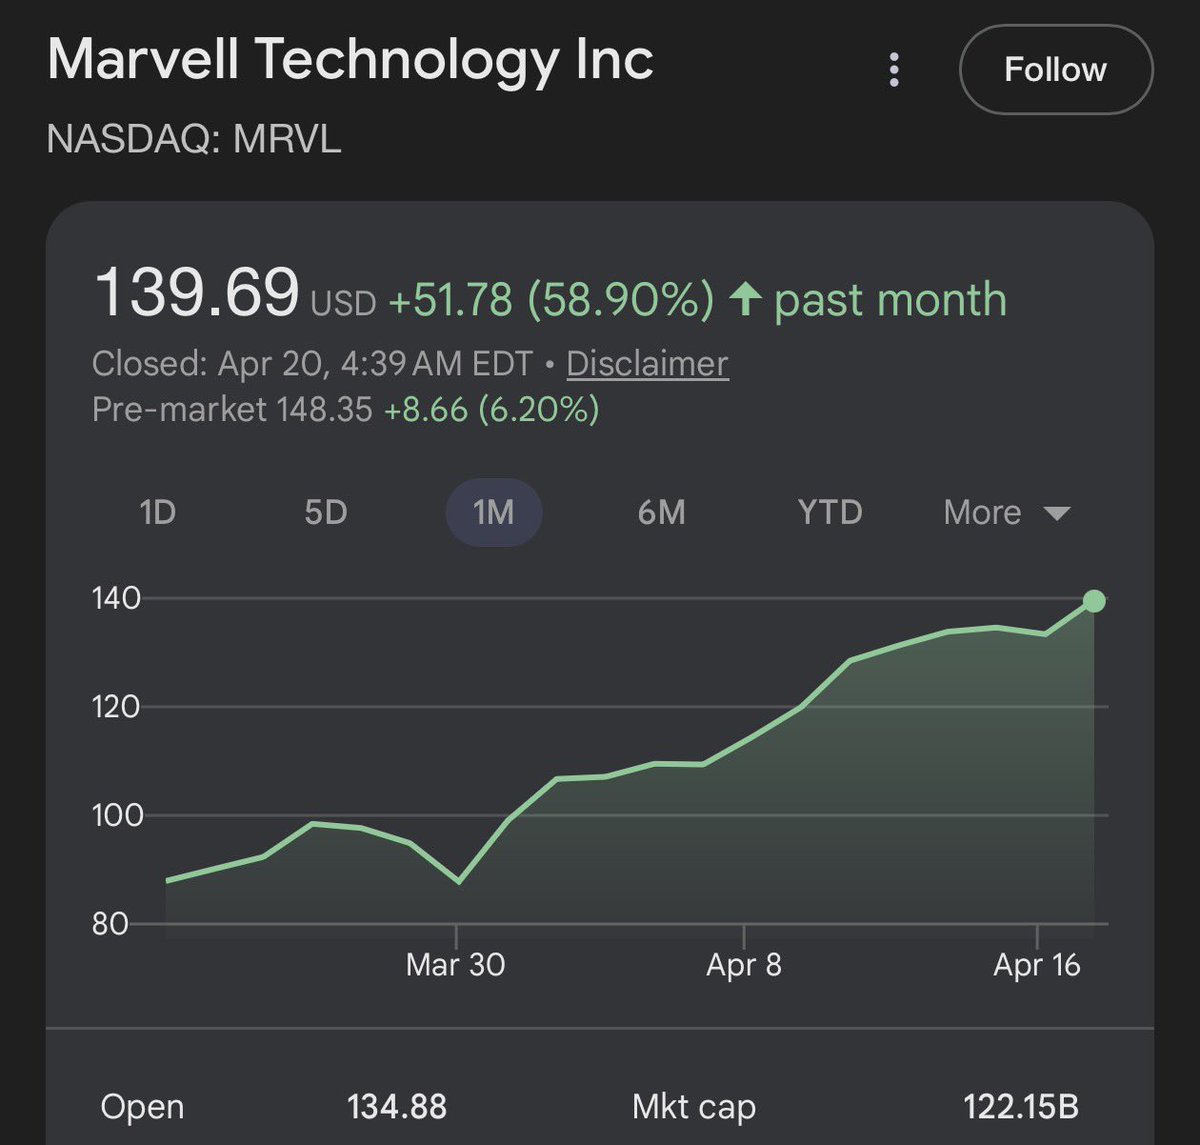Viewport: 1200px width, 1145px height.
Task: Click the More dropdown triangle arrow
Action: (1056, 513)
